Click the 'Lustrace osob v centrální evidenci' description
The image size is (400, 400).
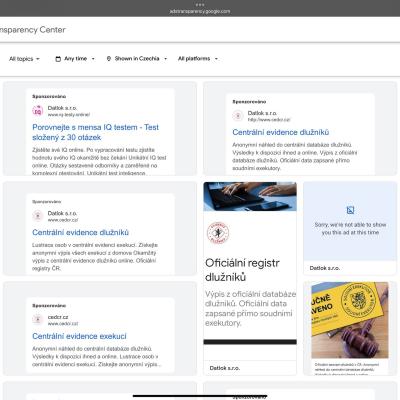(95, 257)
